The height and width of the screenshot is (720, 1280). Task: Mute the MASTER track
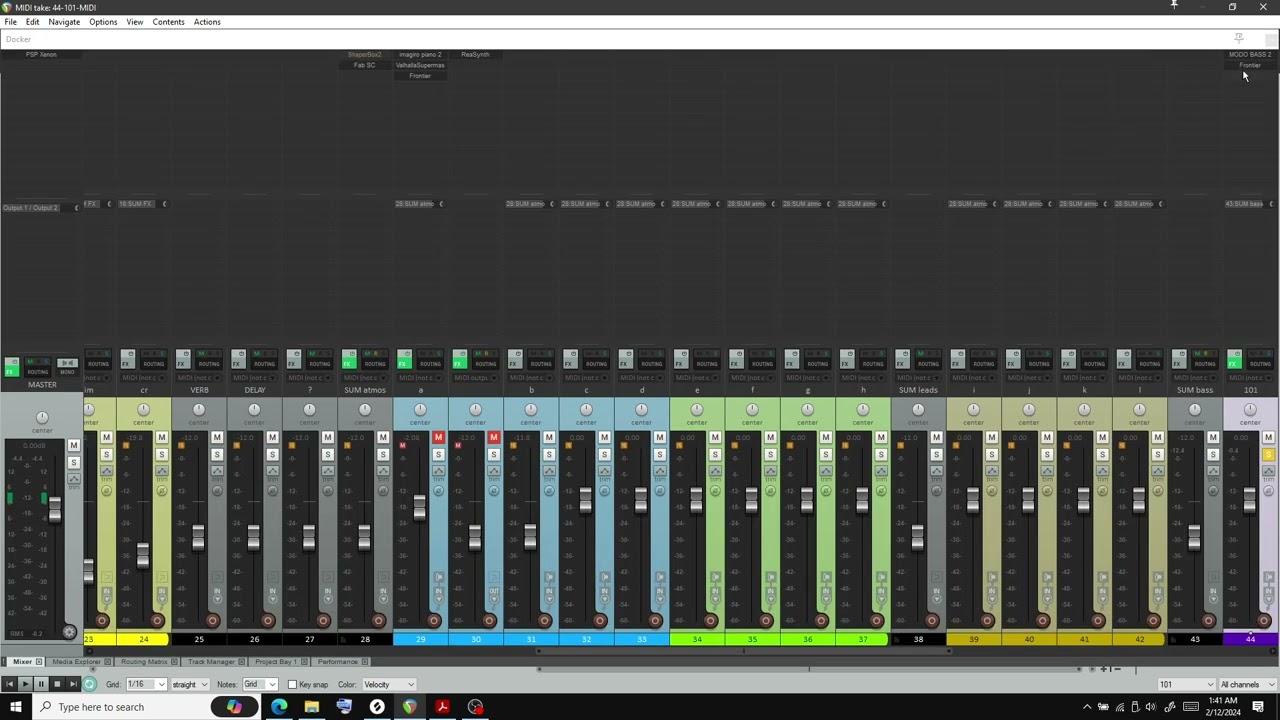tap(73, 445)
